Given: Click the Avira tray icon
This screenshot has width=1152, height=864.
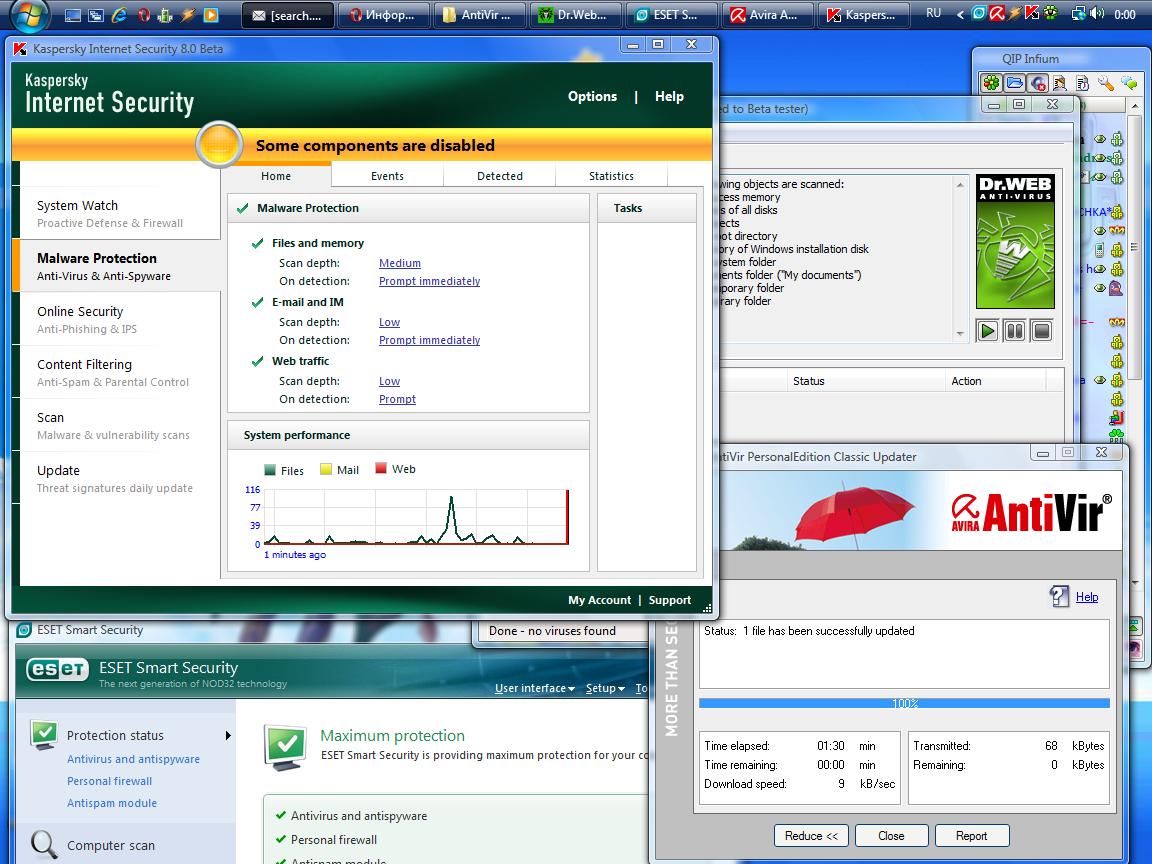Looking at the screenshot, I should (x=996, y=13).
